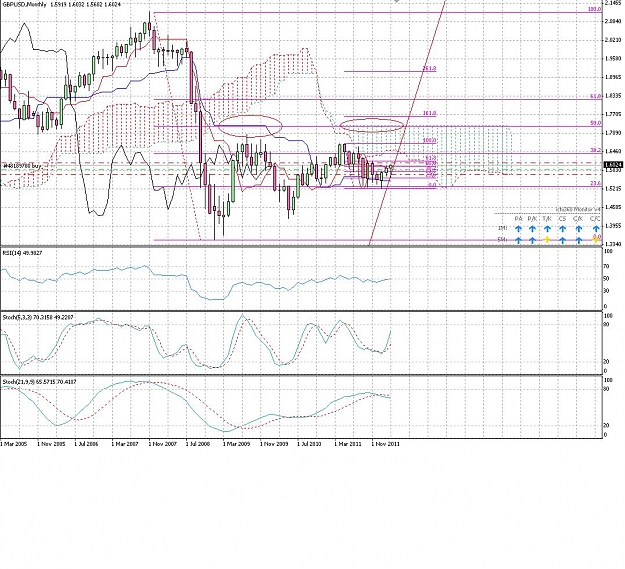The image size is (625, 569).
Task: Click the blue arrow under T/K in the upper monitor row
Action: click(x=547, y=229)
